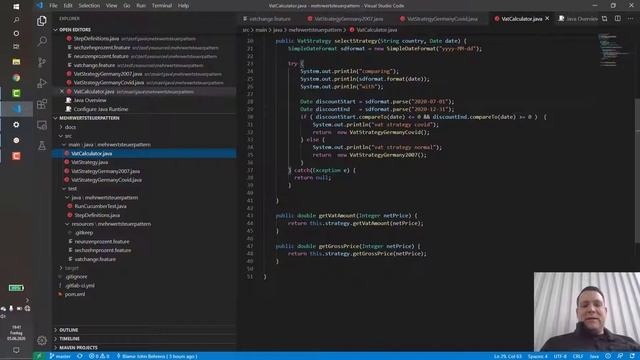Open Chrome from the taskbar

point(16,78)
